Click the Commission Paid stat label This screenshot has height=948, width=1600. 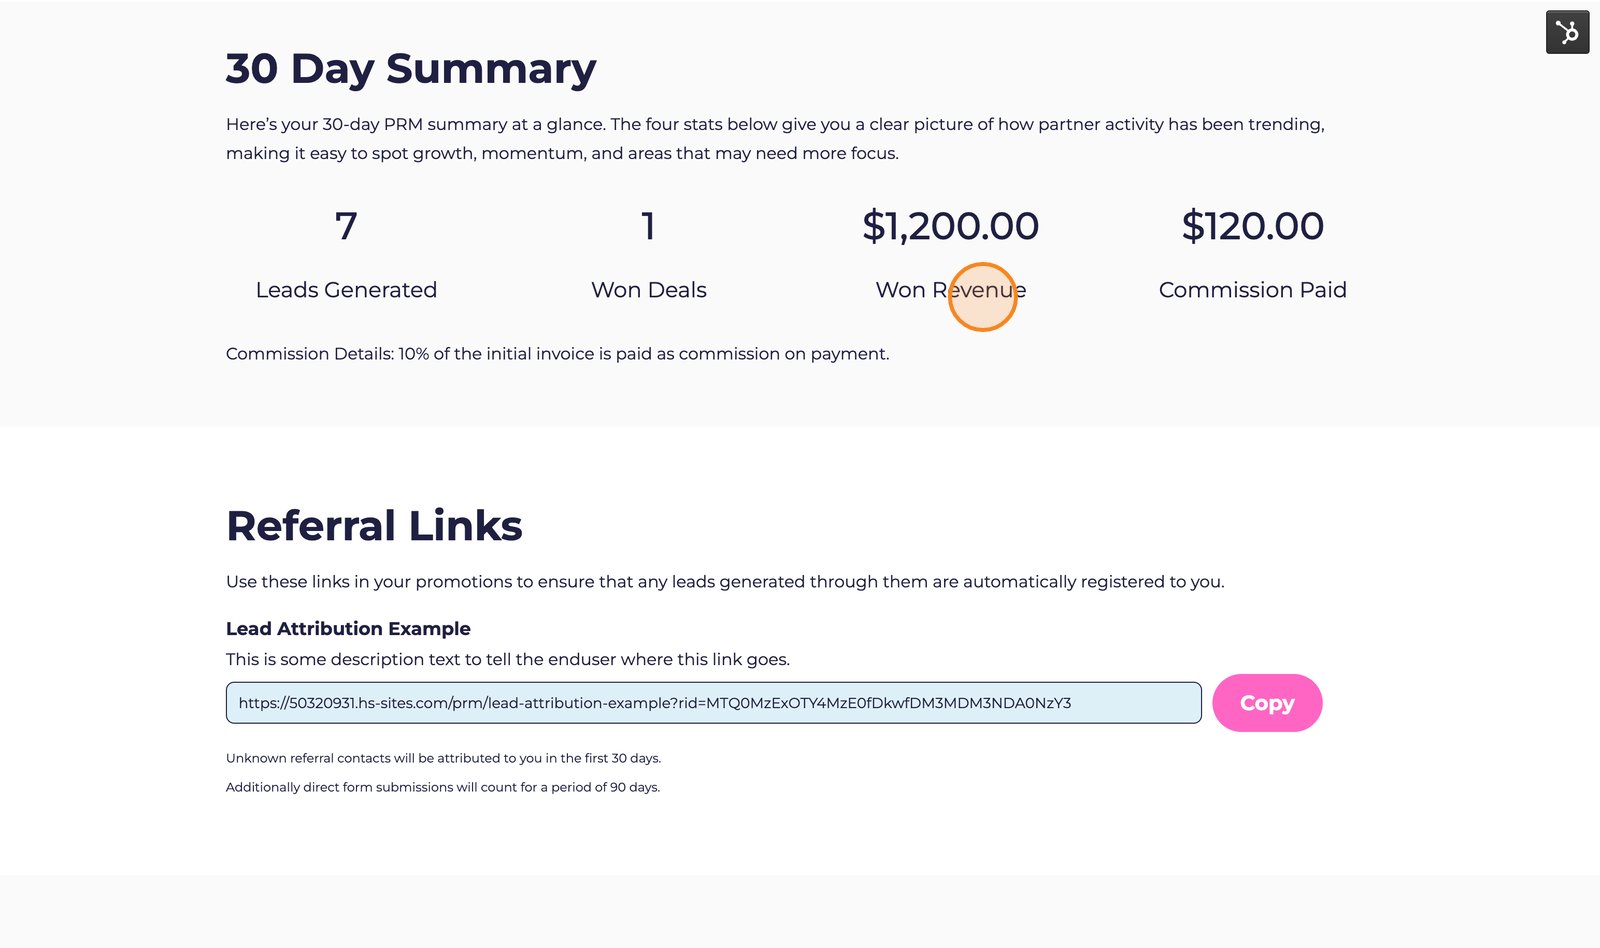(1252, 290)
